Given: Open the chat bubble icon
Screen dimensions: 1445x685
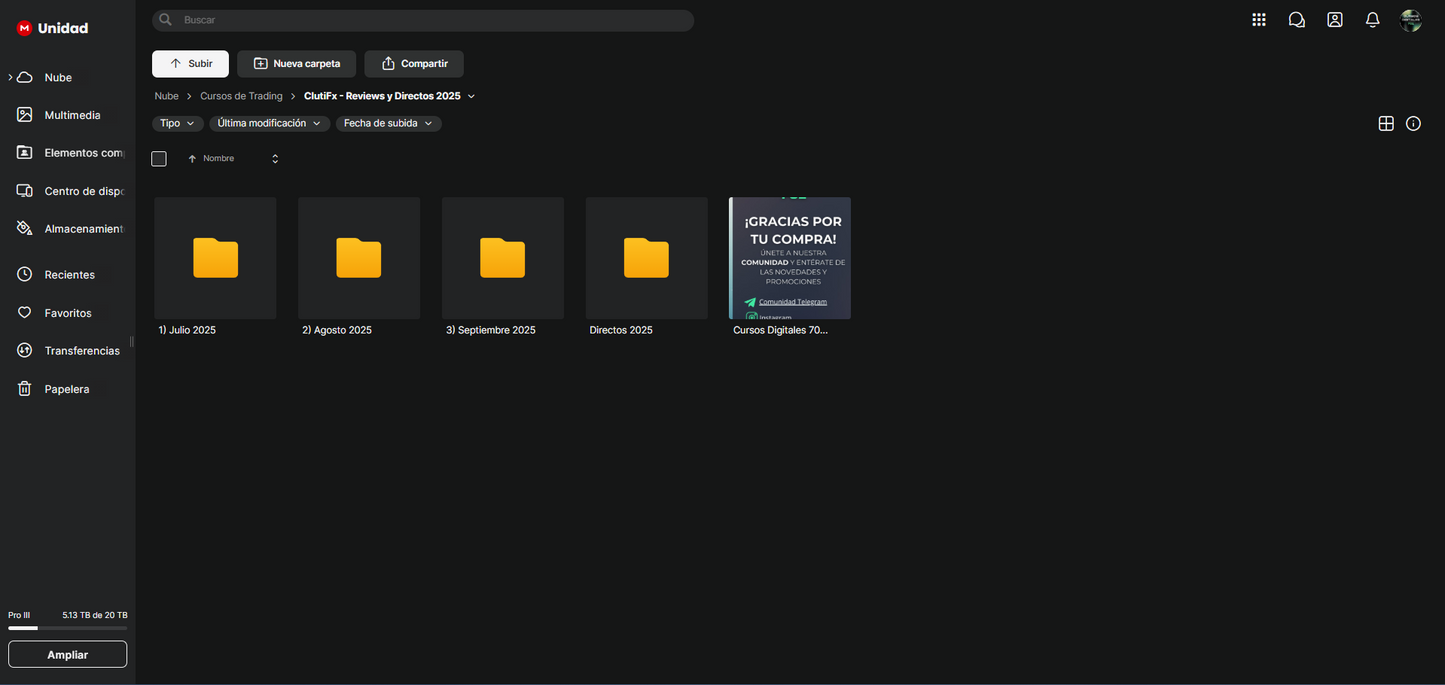Looking at the screenshot, I should (x=1297, y=20).
